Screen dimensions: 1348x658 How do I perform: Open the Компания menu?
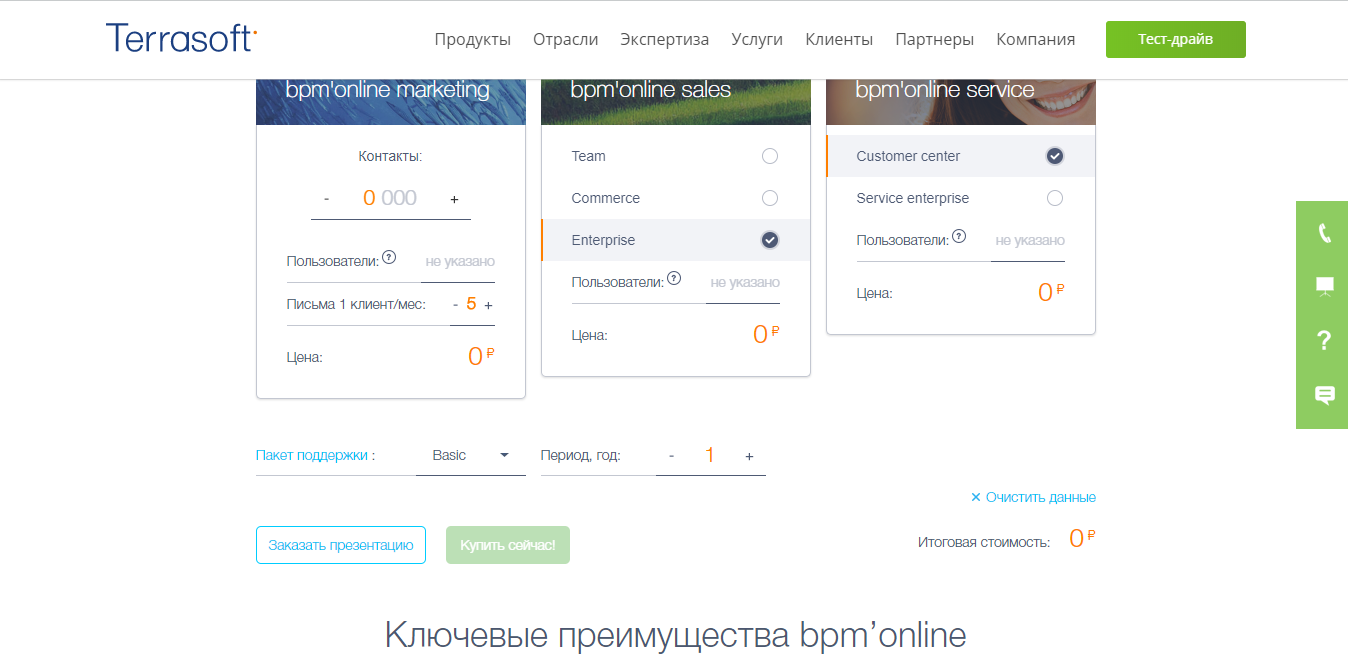coord(1035,39)
